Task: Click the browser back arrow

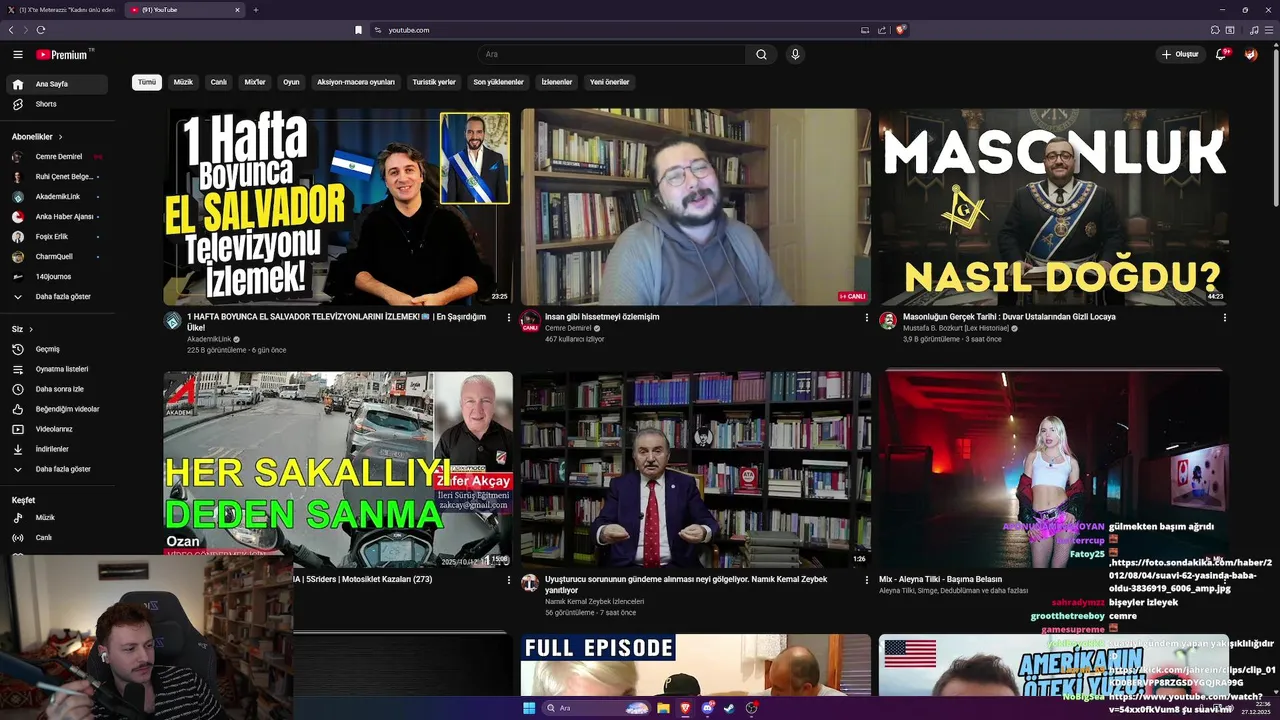Action: 11,30
